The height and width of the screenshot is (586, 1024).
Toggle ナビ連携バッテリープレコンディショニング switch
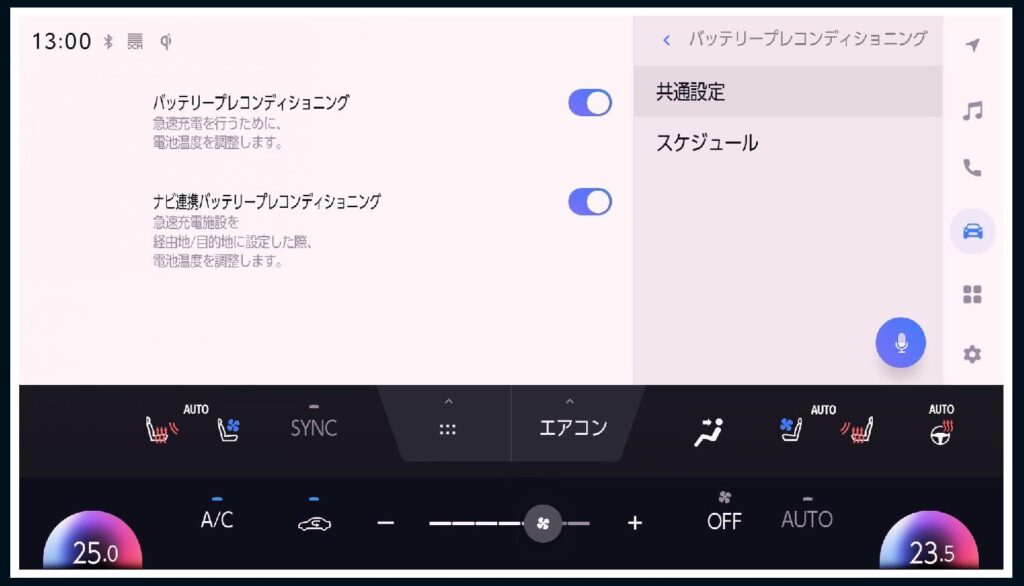590,202
